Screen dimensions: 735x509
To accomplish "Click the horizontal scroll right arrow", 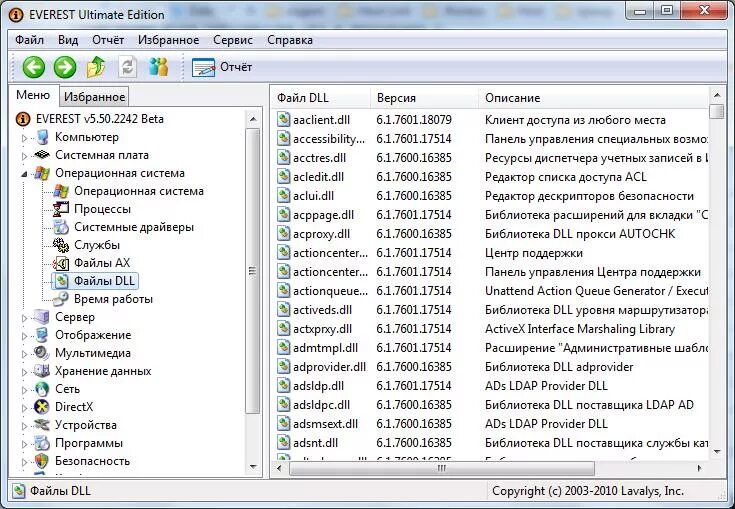I will (699, 468).
